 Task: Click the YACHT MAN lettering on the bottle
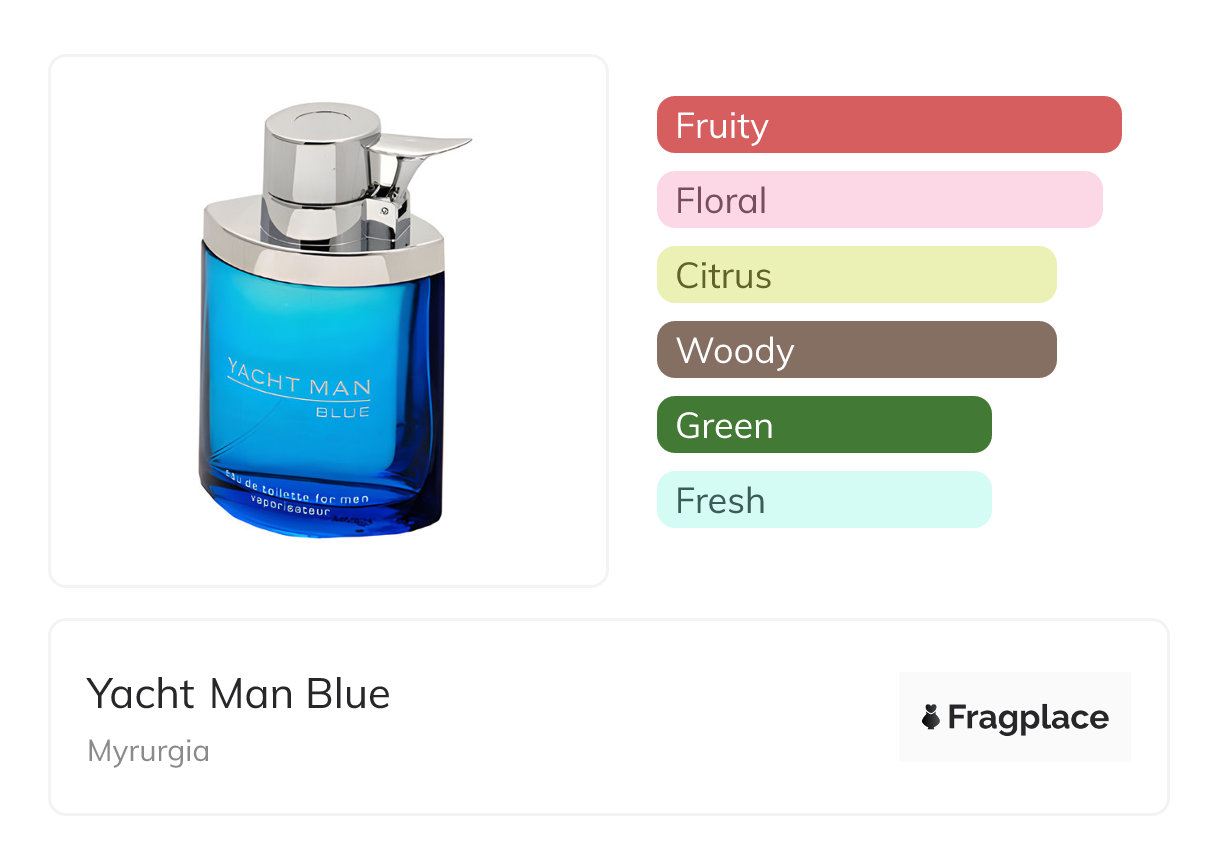coord(300,380)
